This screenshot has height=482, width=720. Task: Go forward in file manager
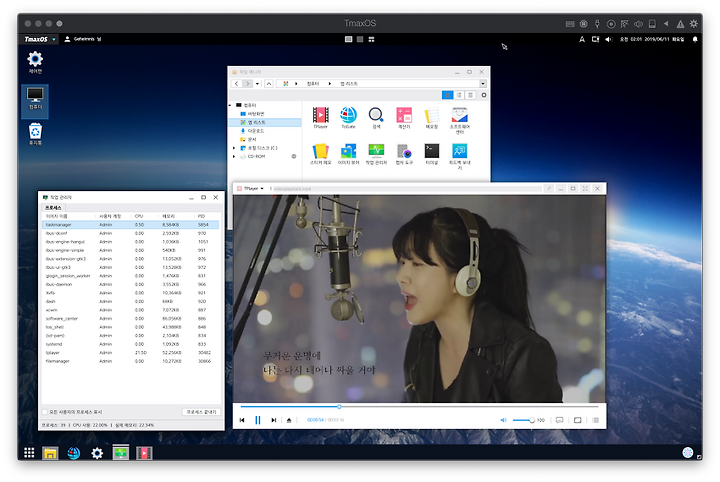pos(248,84)
